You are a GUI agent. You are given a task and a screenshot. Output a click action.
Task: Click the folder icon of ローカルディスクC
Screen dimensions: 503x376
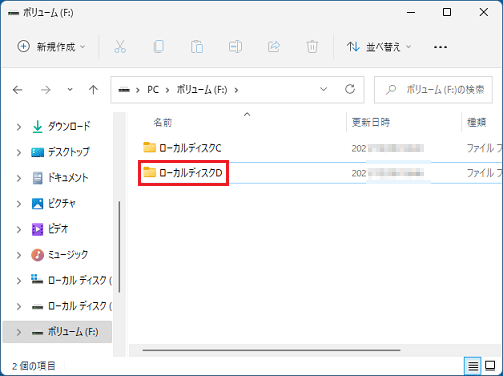pyautogui.click(x=149, y=147)
